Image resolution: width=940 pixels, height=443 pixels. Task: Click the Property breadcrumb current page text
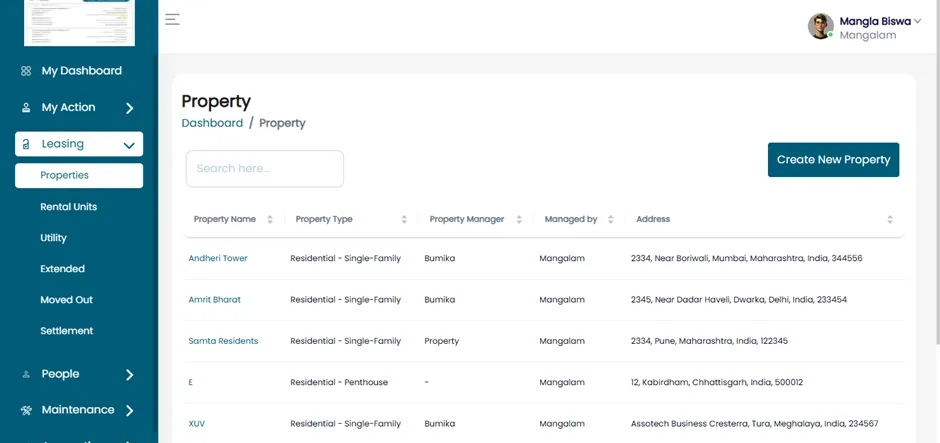282,123
